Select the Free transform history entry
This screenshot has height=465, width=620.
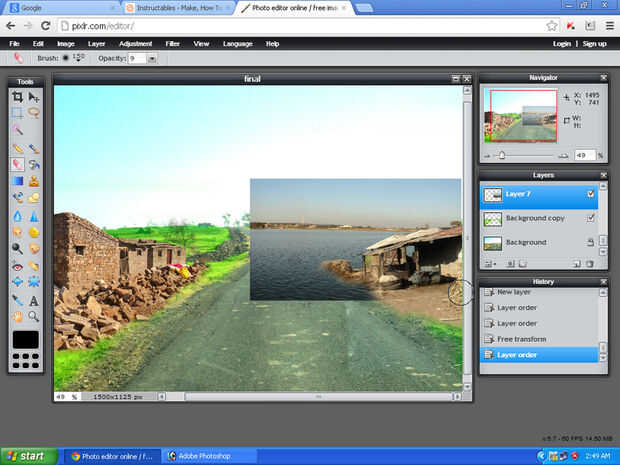tap(539, 339)
